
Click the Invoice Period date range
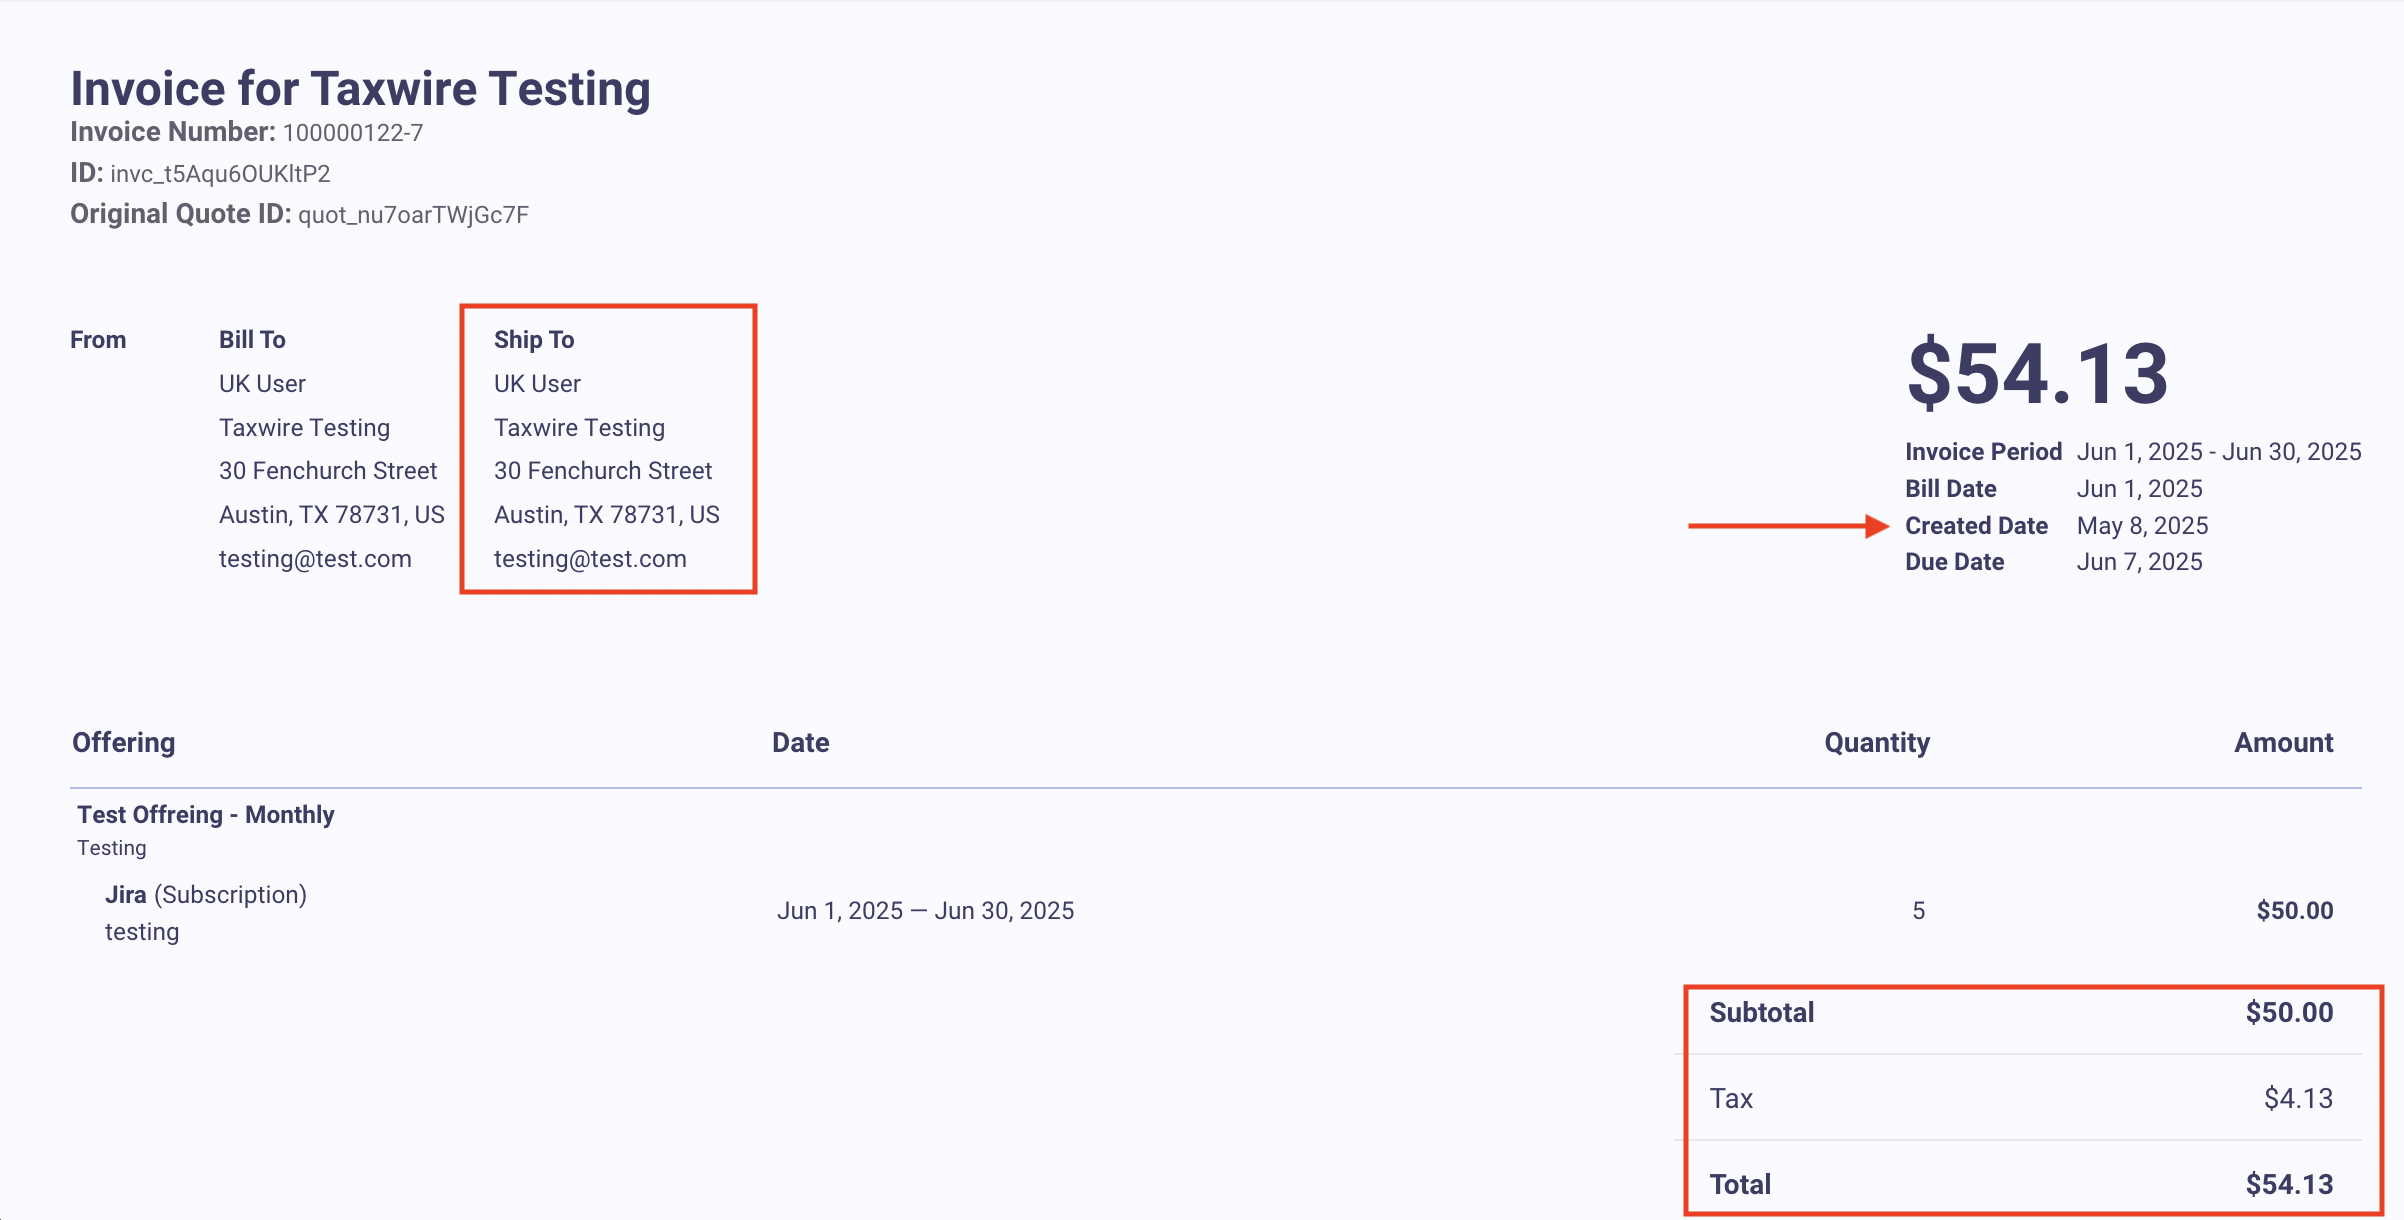point(2218,452)
